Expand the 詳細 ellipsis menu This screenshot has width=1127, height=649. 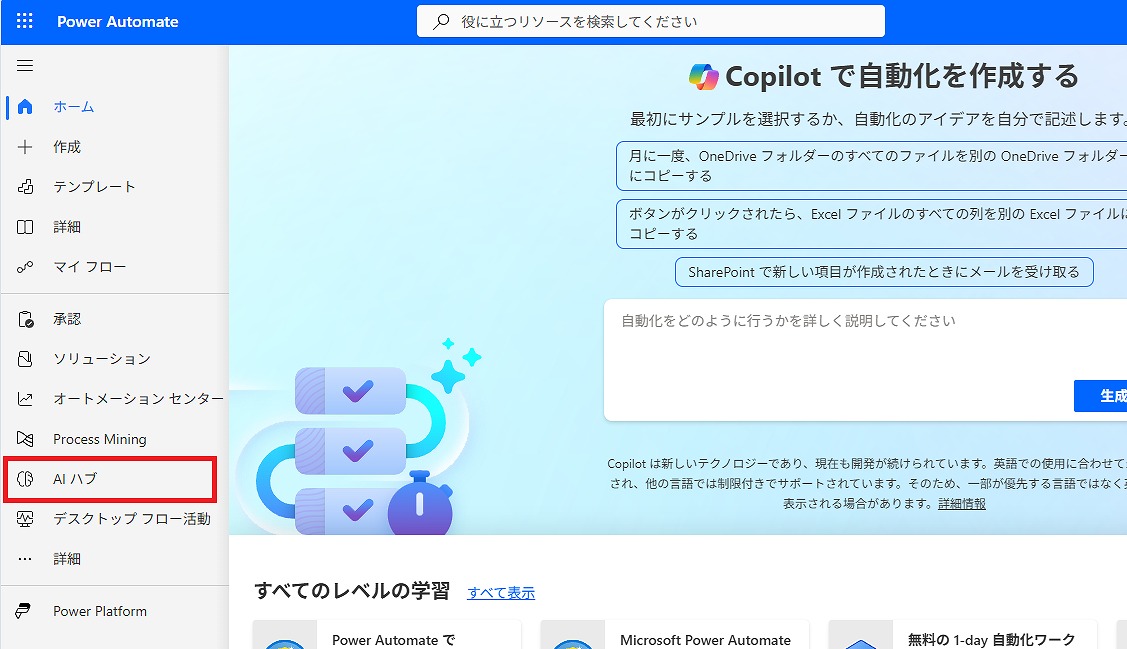point(26,559)
